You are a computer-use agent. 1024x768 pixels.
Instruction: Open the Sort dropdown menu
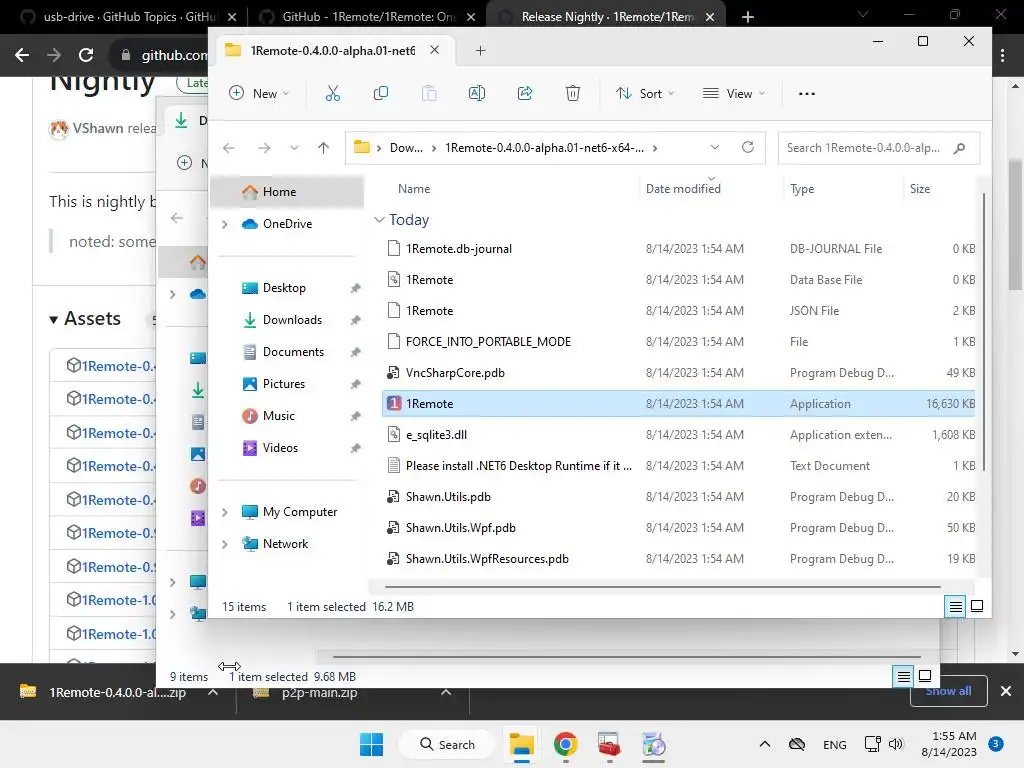[645, 93]
